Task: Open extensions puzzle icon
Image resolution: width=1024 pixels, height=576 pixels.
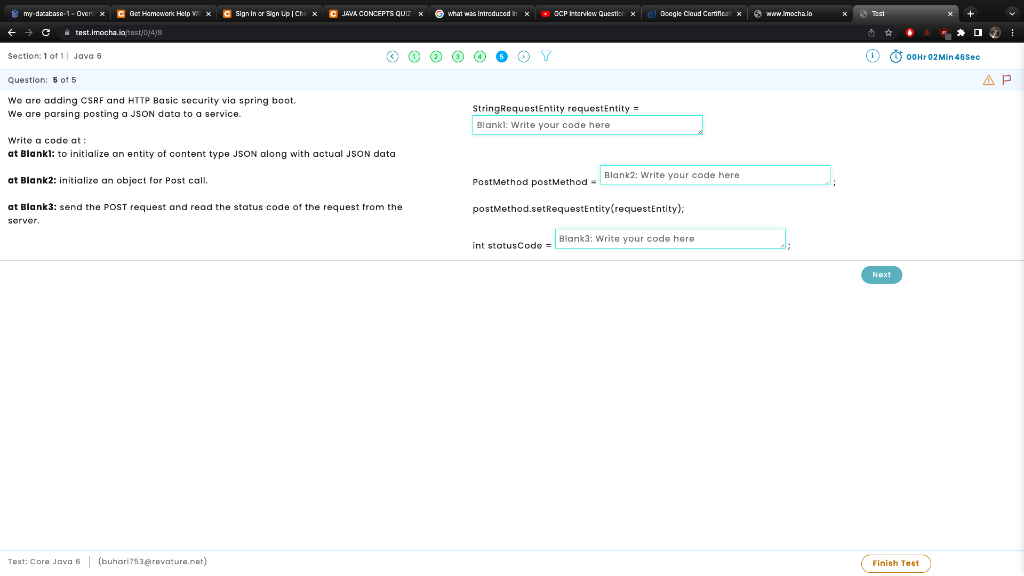Action: (x=961, y=33)
